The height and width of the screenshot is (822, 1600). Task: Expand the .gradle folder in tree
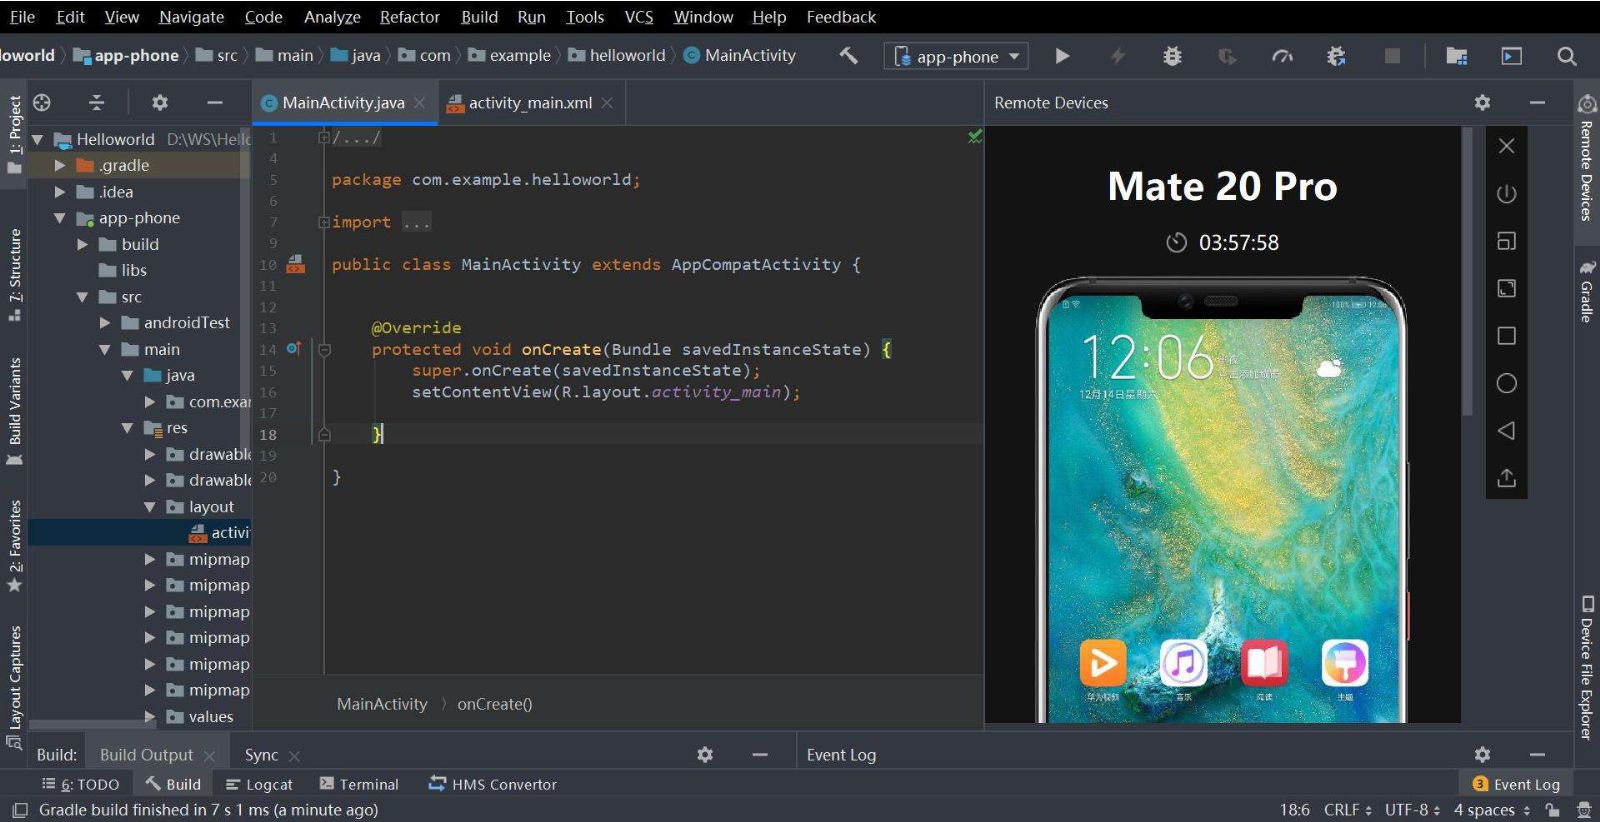[x=60, y=166]
